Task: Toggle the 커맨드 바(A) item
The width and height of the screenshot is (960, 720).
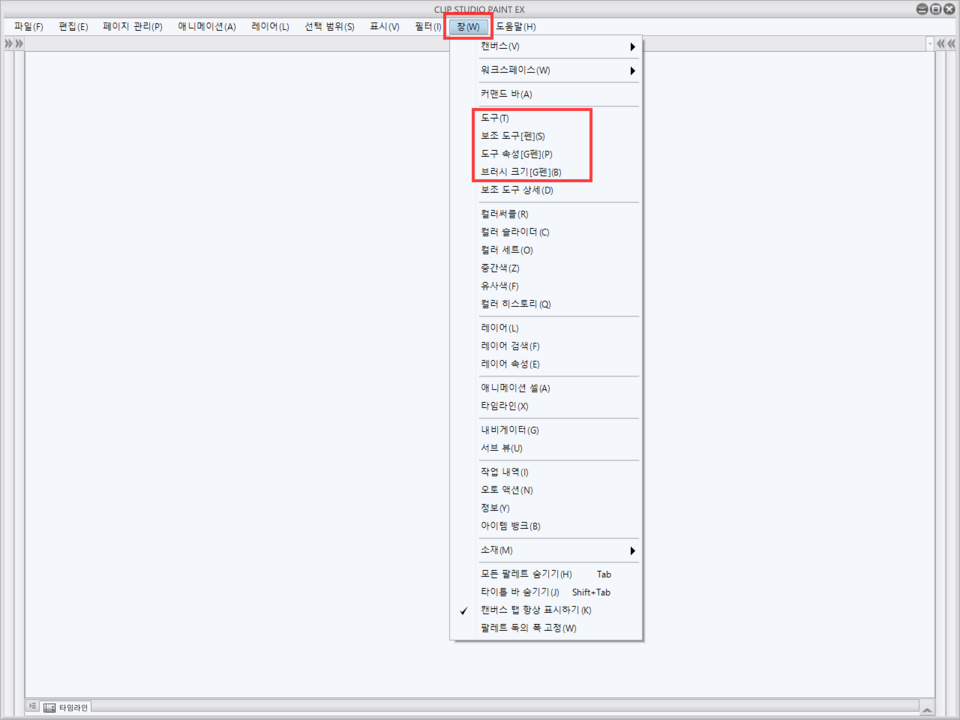Action: (x=558, y=94)
